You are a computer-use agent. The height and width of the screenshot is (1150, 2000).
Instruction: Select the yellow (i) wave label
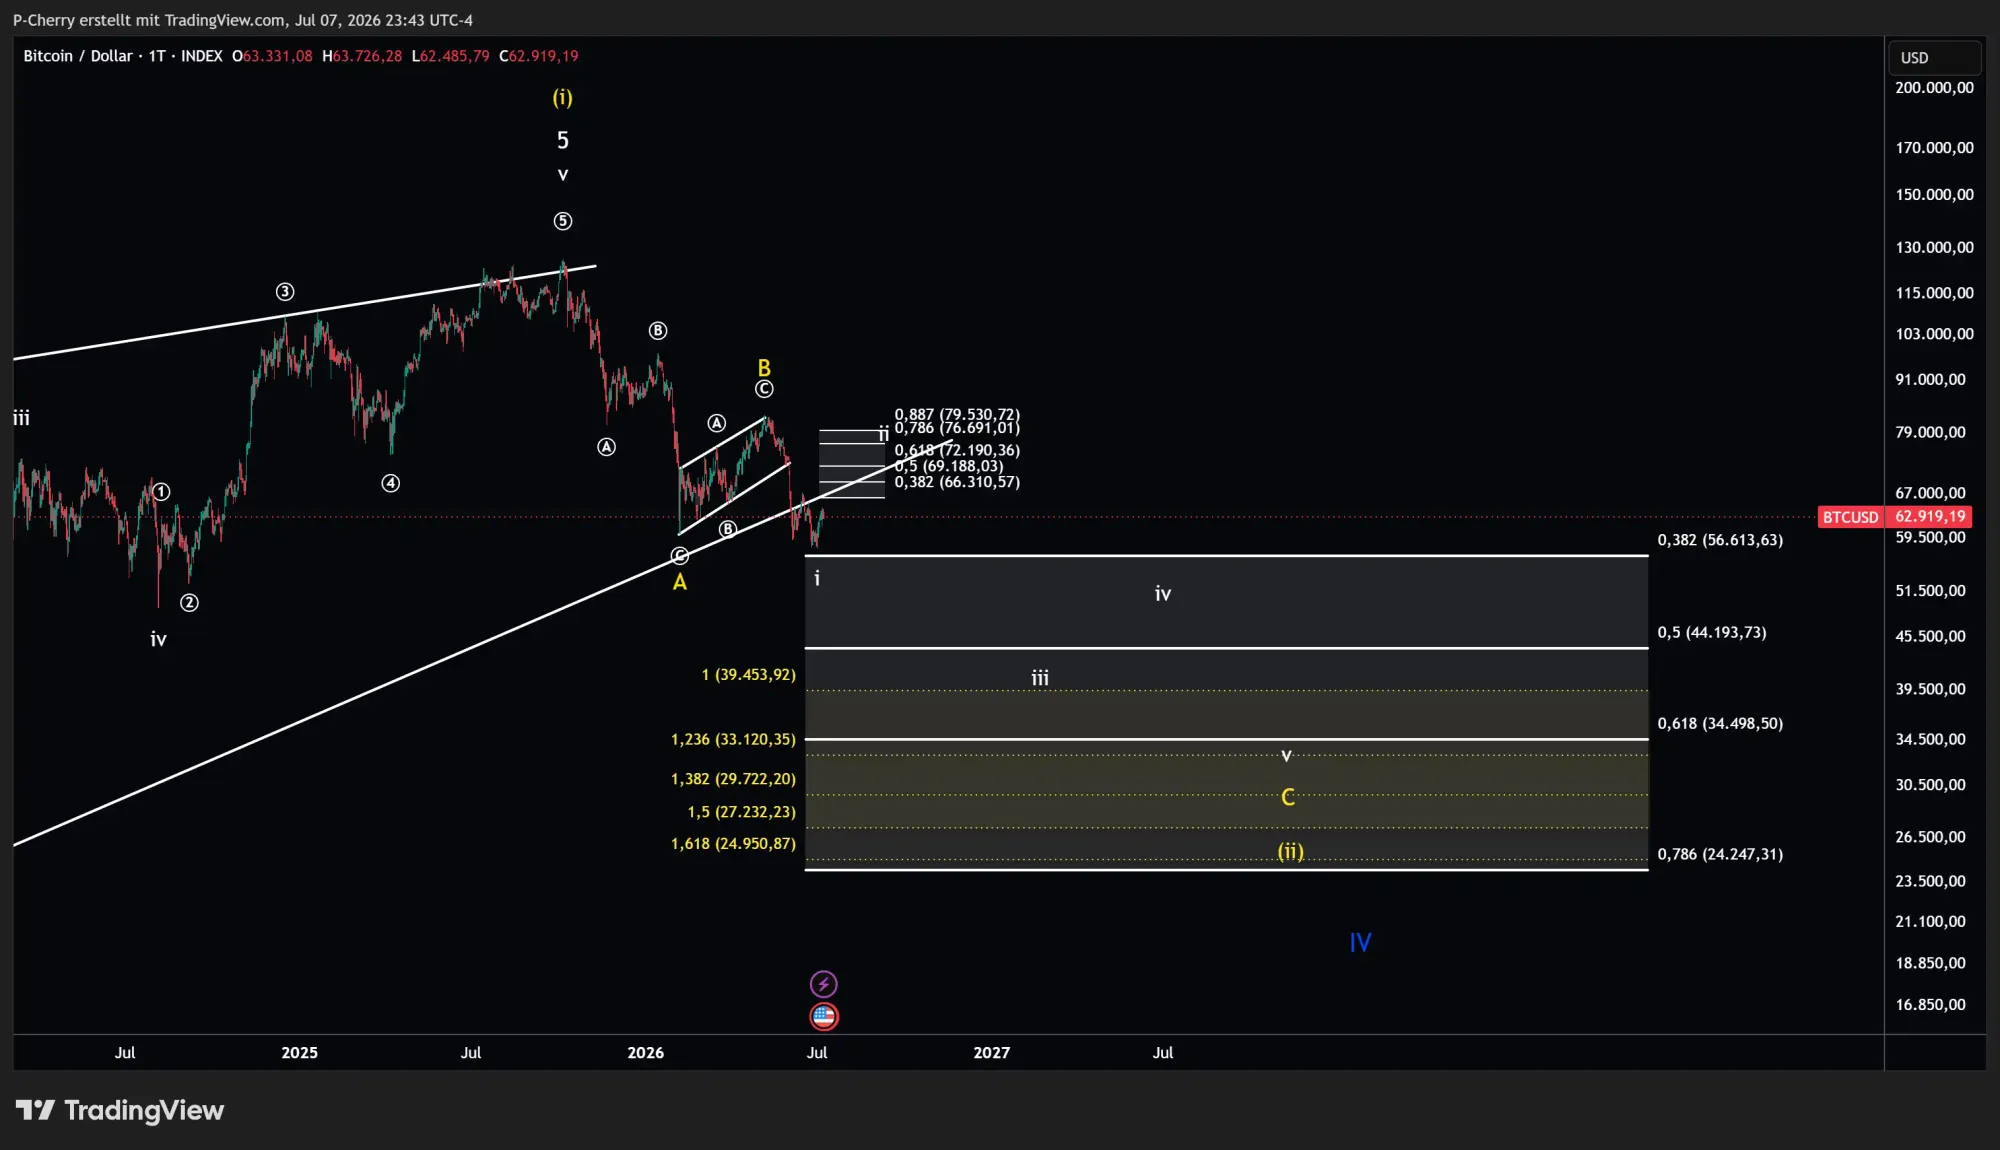tap(563, 98)
